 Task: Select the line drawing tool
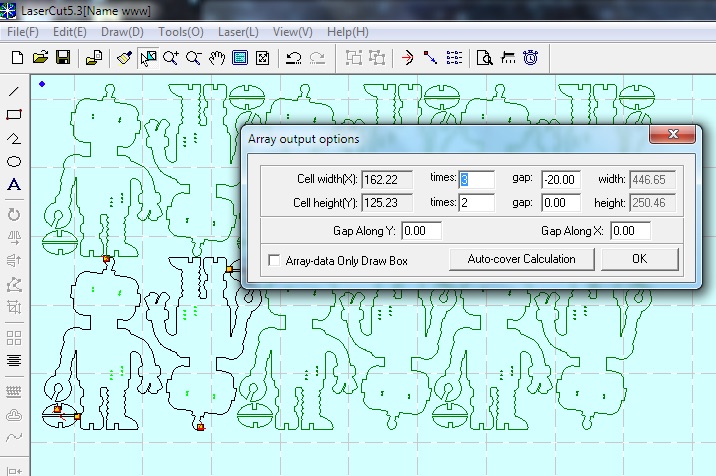14,91
